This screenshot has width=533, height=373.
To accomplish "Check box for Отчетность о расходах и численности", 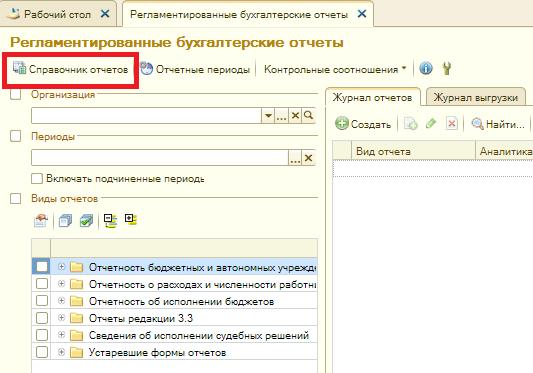I will pos(42,284).
